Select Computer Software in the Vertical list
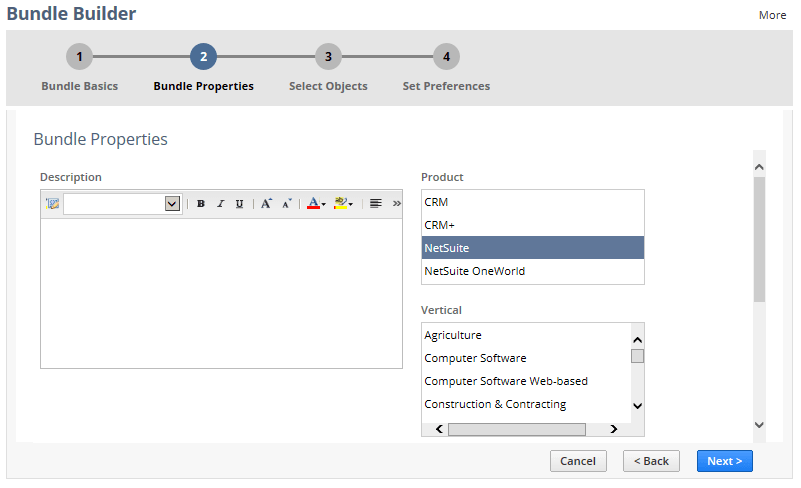 coord(526,358)
